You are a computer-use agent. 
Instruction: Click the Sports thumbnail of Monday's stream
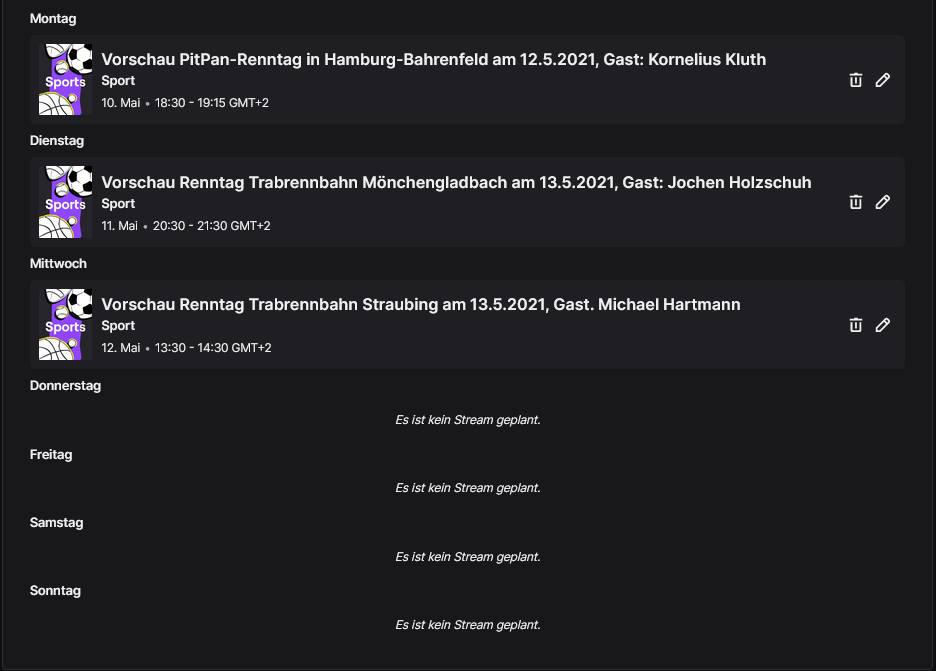66,79
